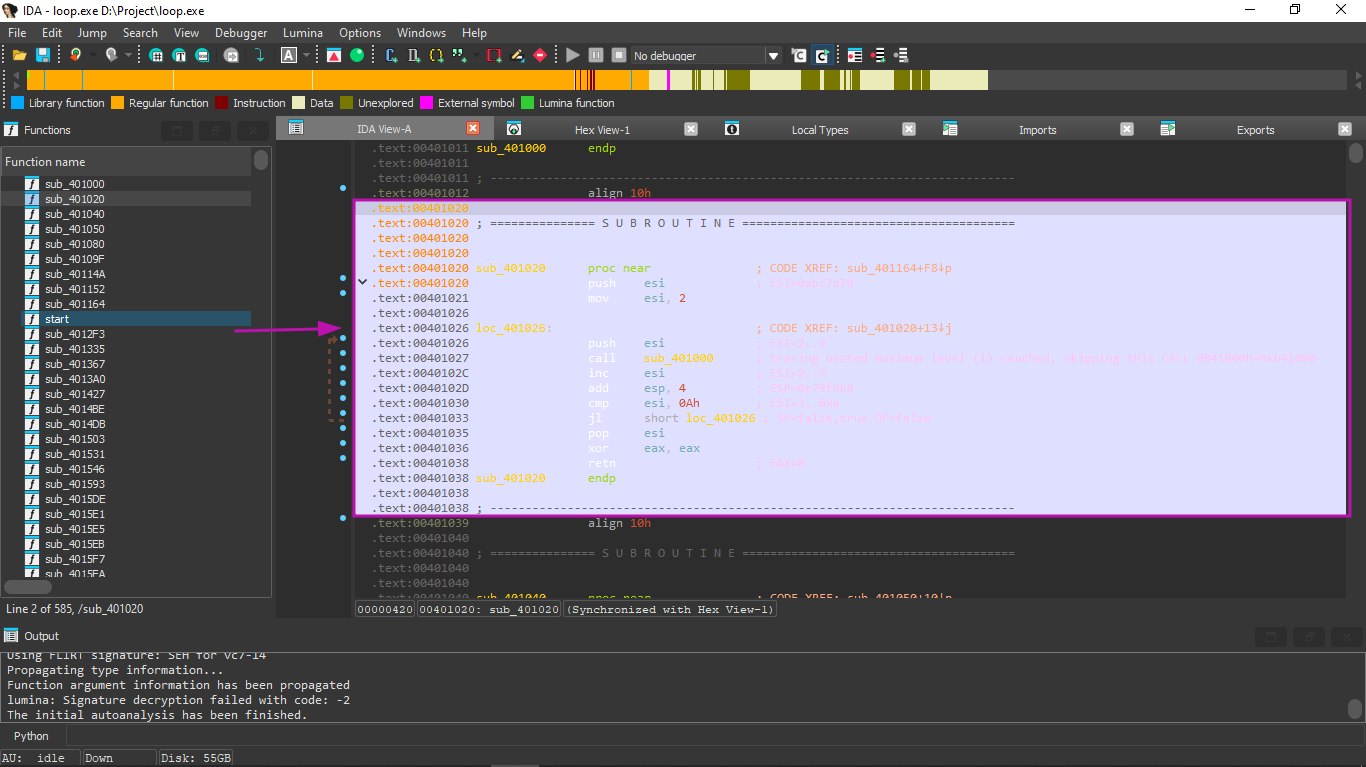Screen dimensions: 1366x767
Task: Open the No debugger dropdown
Action: click(x=773, y=56)
